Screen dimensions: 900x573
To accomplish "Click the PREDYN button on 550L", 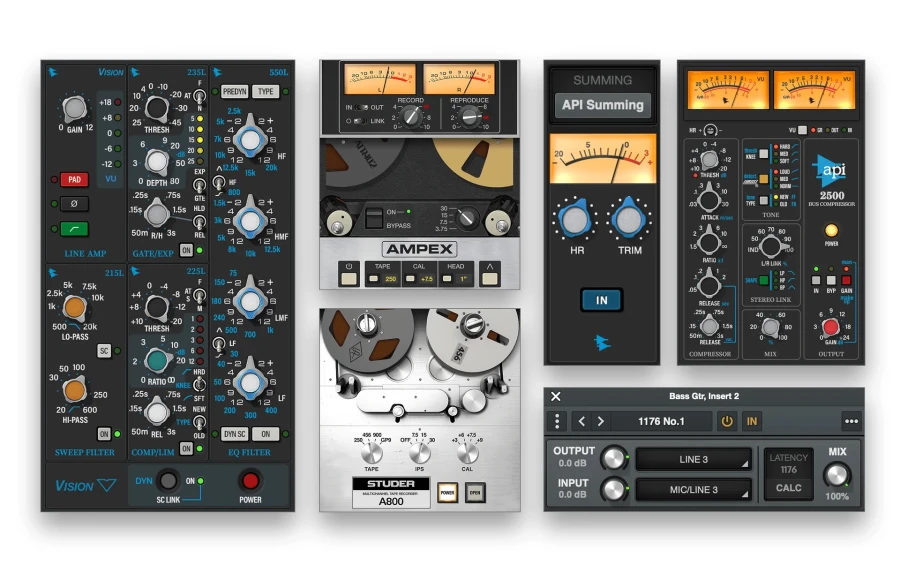I will coord(234,91).
